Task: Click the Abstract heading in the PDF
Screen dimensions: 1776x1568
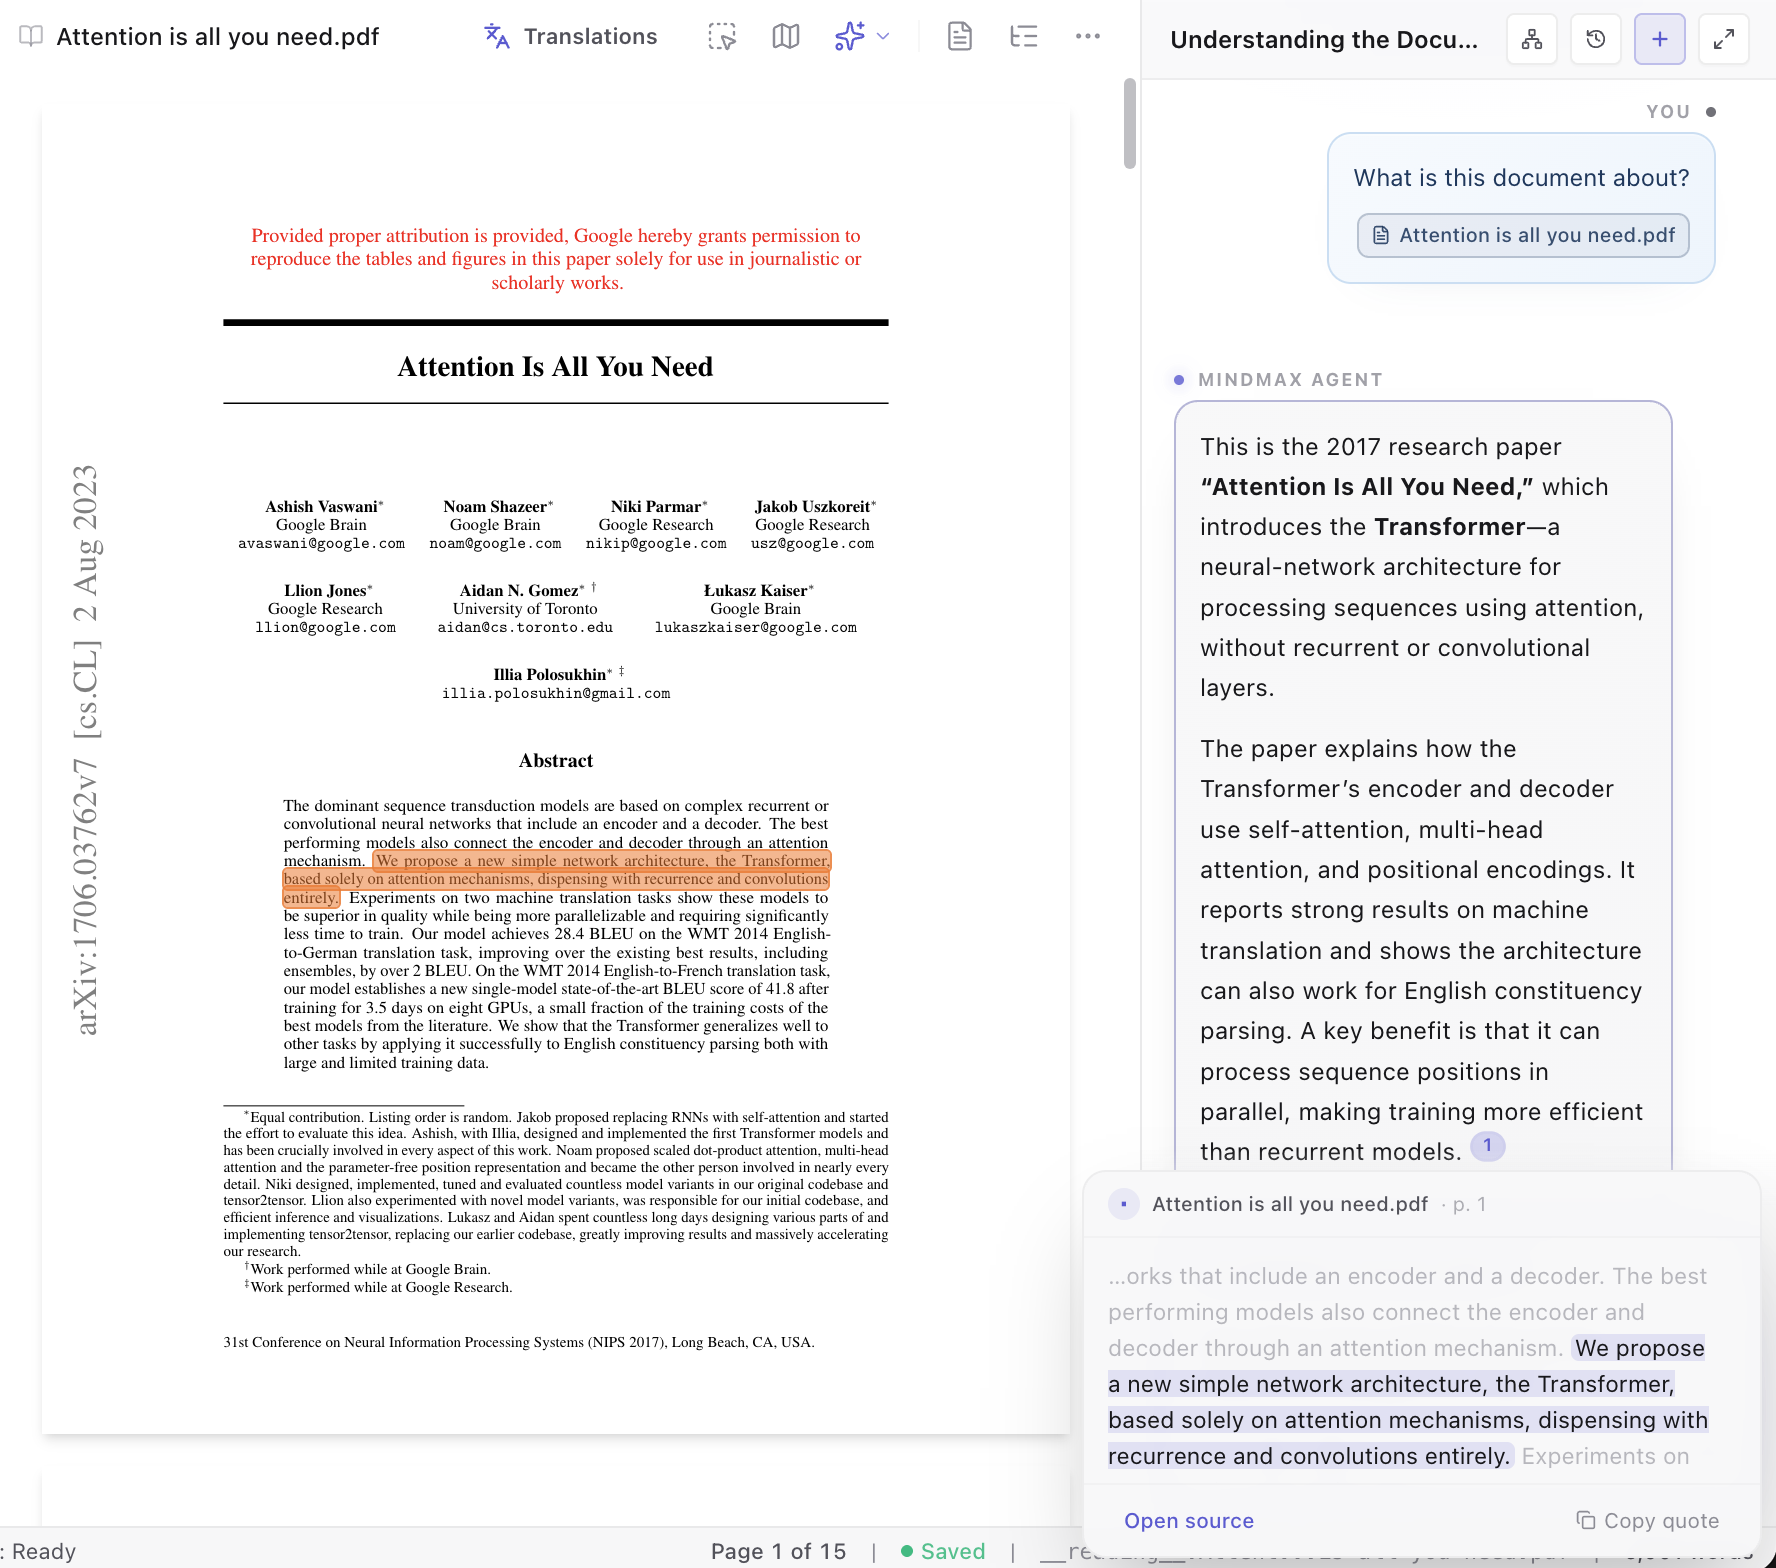Action: coord(556,761)
